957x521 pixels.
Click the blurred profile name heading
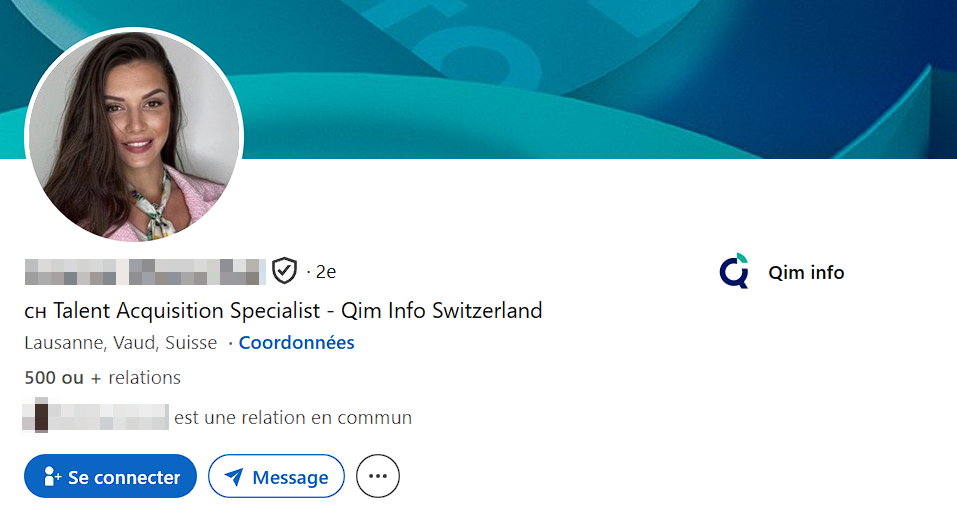coord(143,270)
